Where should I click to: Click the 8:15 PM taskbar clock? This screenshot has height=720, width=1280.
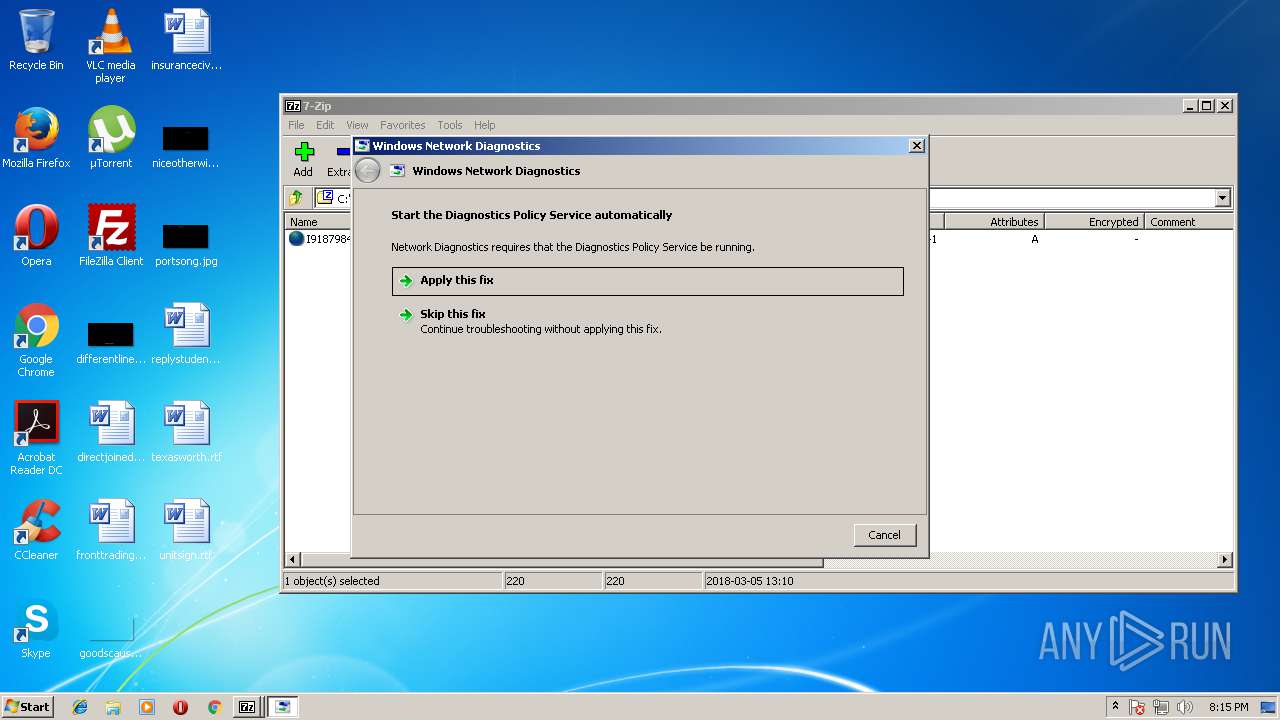tap(1228, 707)
